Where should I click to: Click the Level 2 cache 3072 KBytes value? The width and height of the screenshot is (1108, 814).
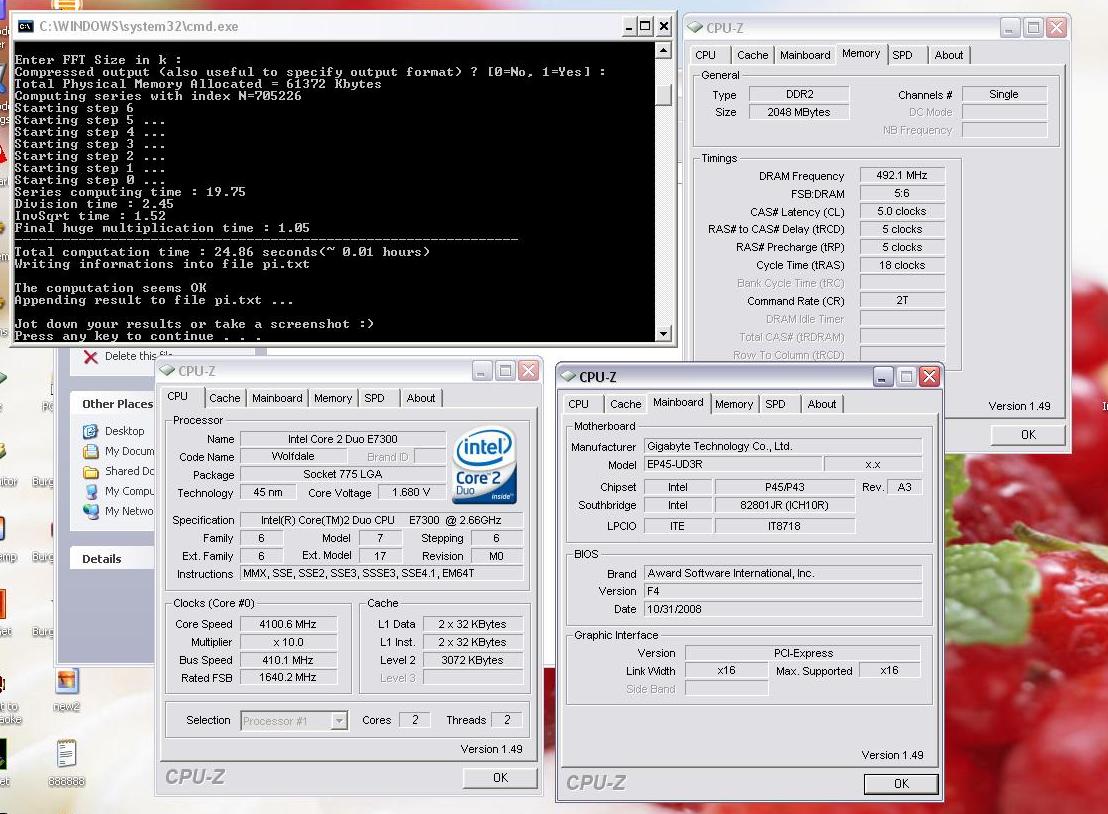coord(473,660)
